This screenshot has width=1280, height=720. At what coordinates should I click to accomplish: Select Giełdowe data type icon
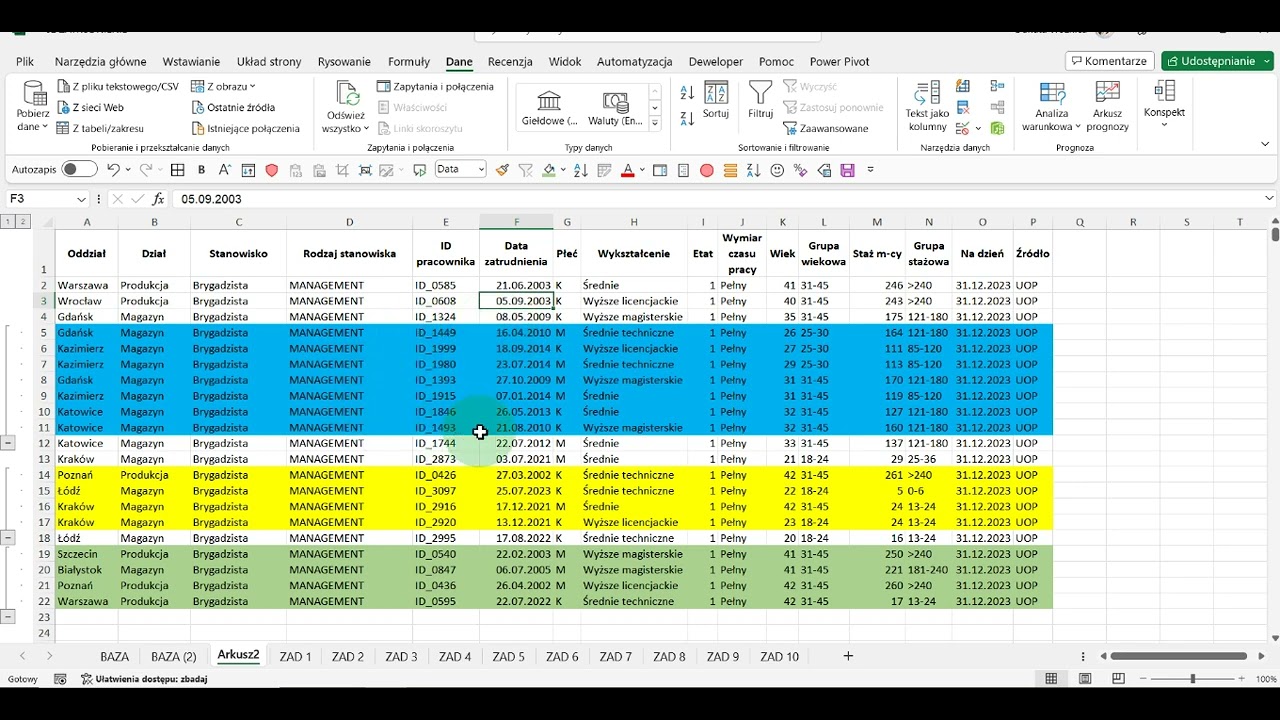pos(549,101)
